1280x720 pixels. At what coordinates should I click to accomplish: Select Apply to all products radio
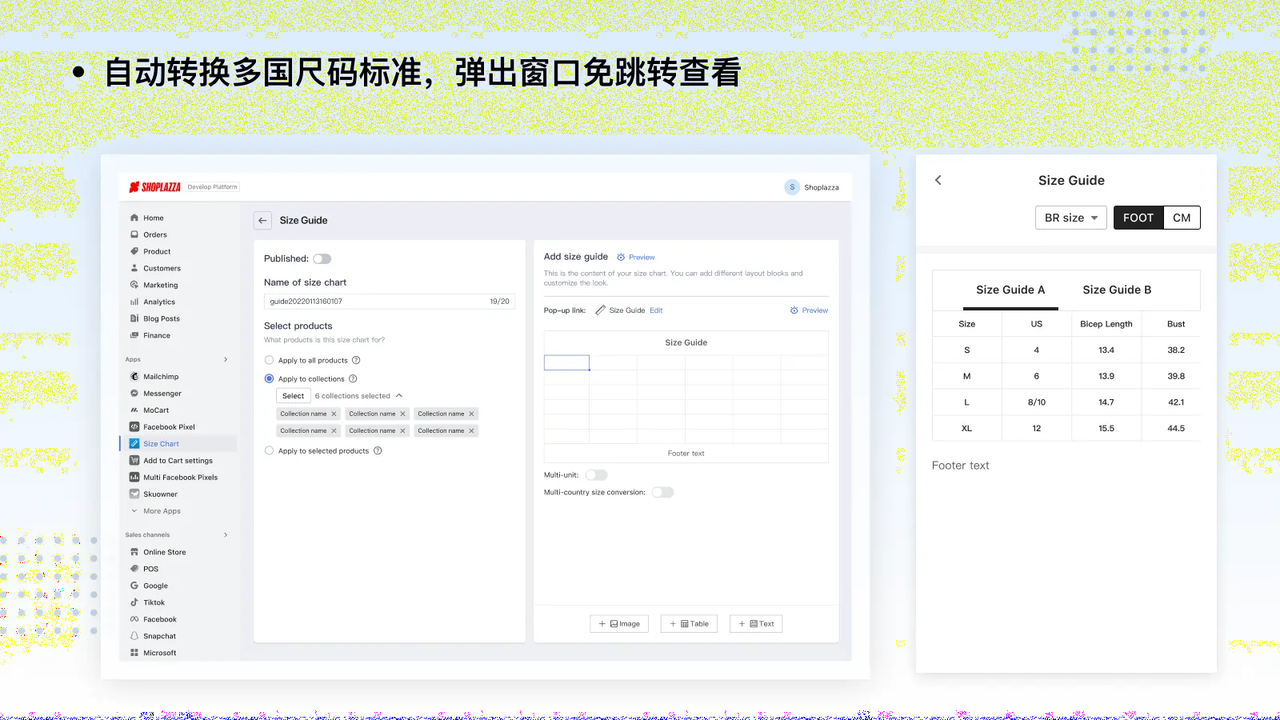coord(269,360)
